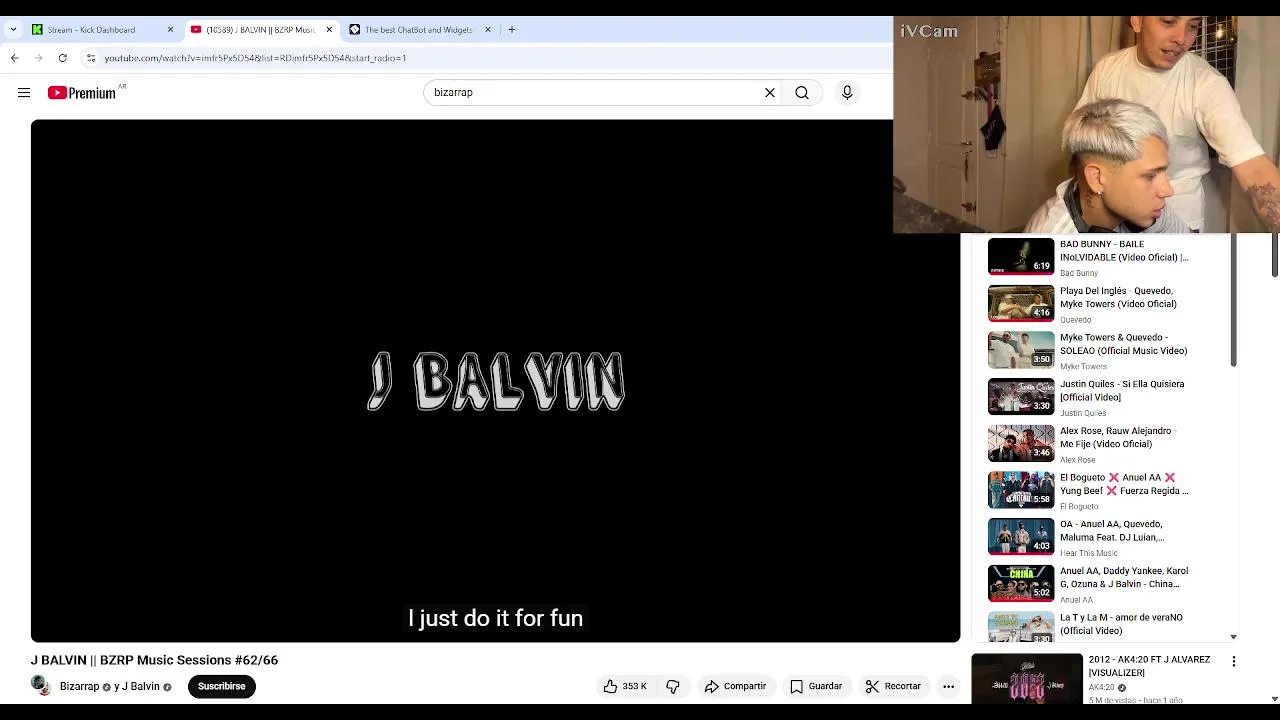Open Alex Rose, Rauw Alejandro Me Fije thumbnail
The image size is (1280, 720).
coord(1021,443)
